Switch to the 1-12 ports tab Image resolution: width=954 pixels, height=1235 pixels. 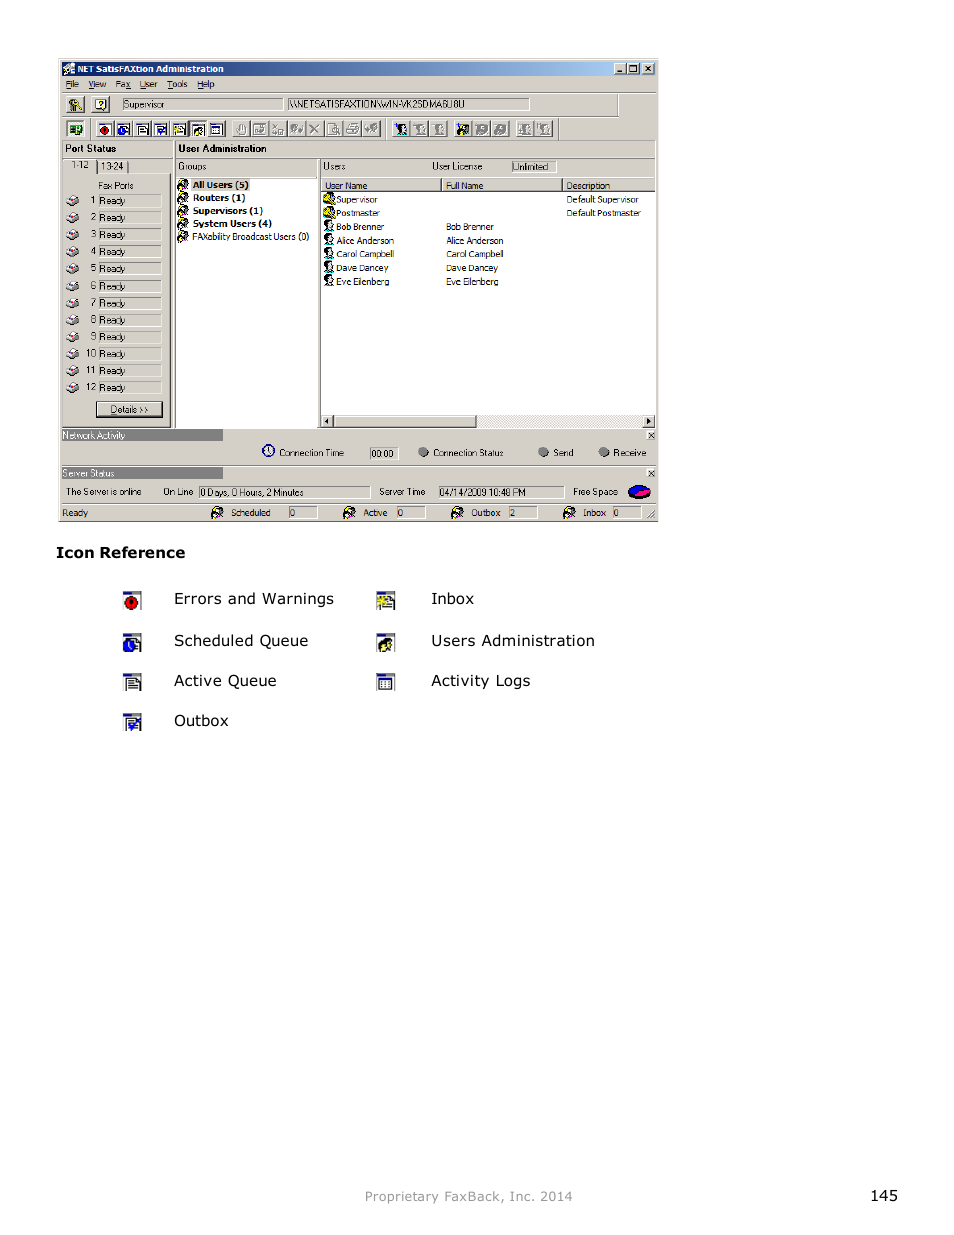point(80,166)
